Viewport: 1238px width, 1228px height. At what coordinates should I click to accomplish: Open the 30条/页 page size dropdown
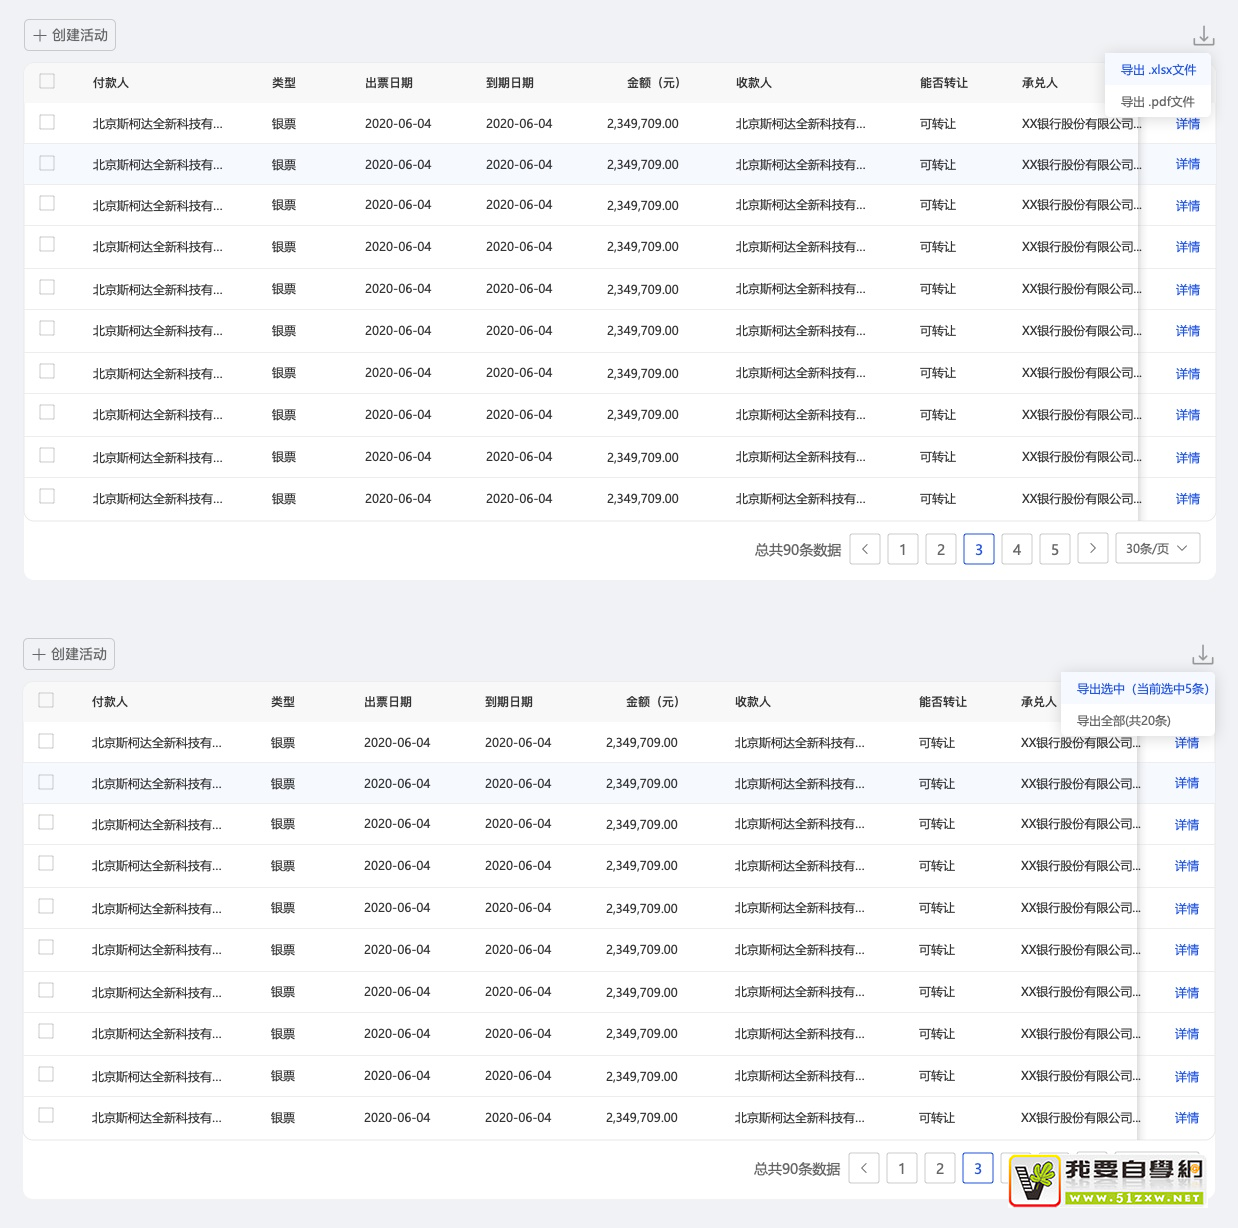(1157, 549)
